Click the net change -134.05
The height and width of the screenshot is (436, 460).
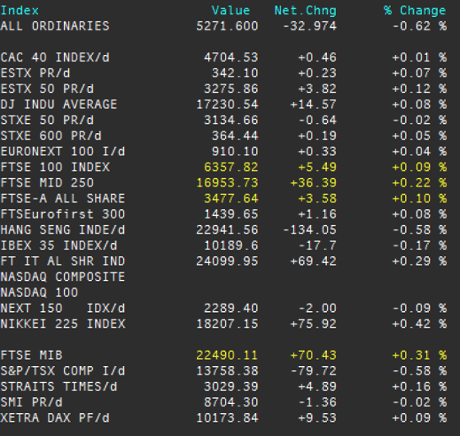click(309, 230)
